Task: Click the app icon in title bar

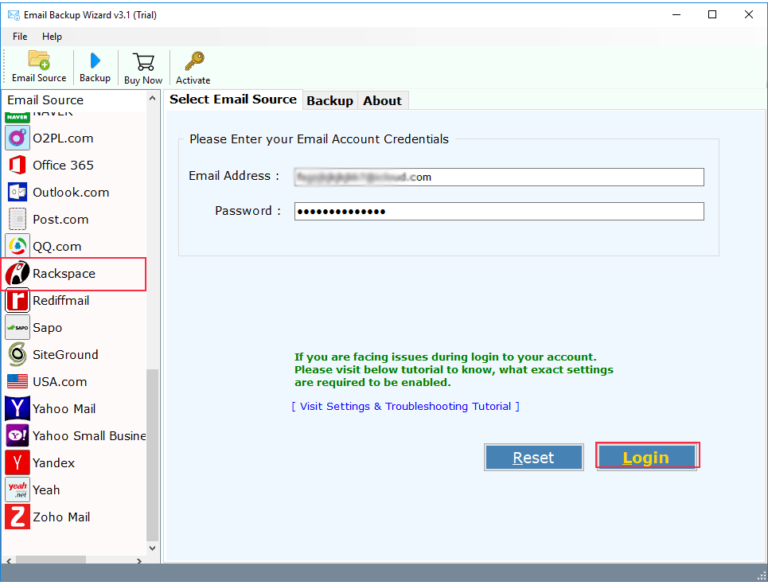Action: pyautogui.click(x=13, y=15)
